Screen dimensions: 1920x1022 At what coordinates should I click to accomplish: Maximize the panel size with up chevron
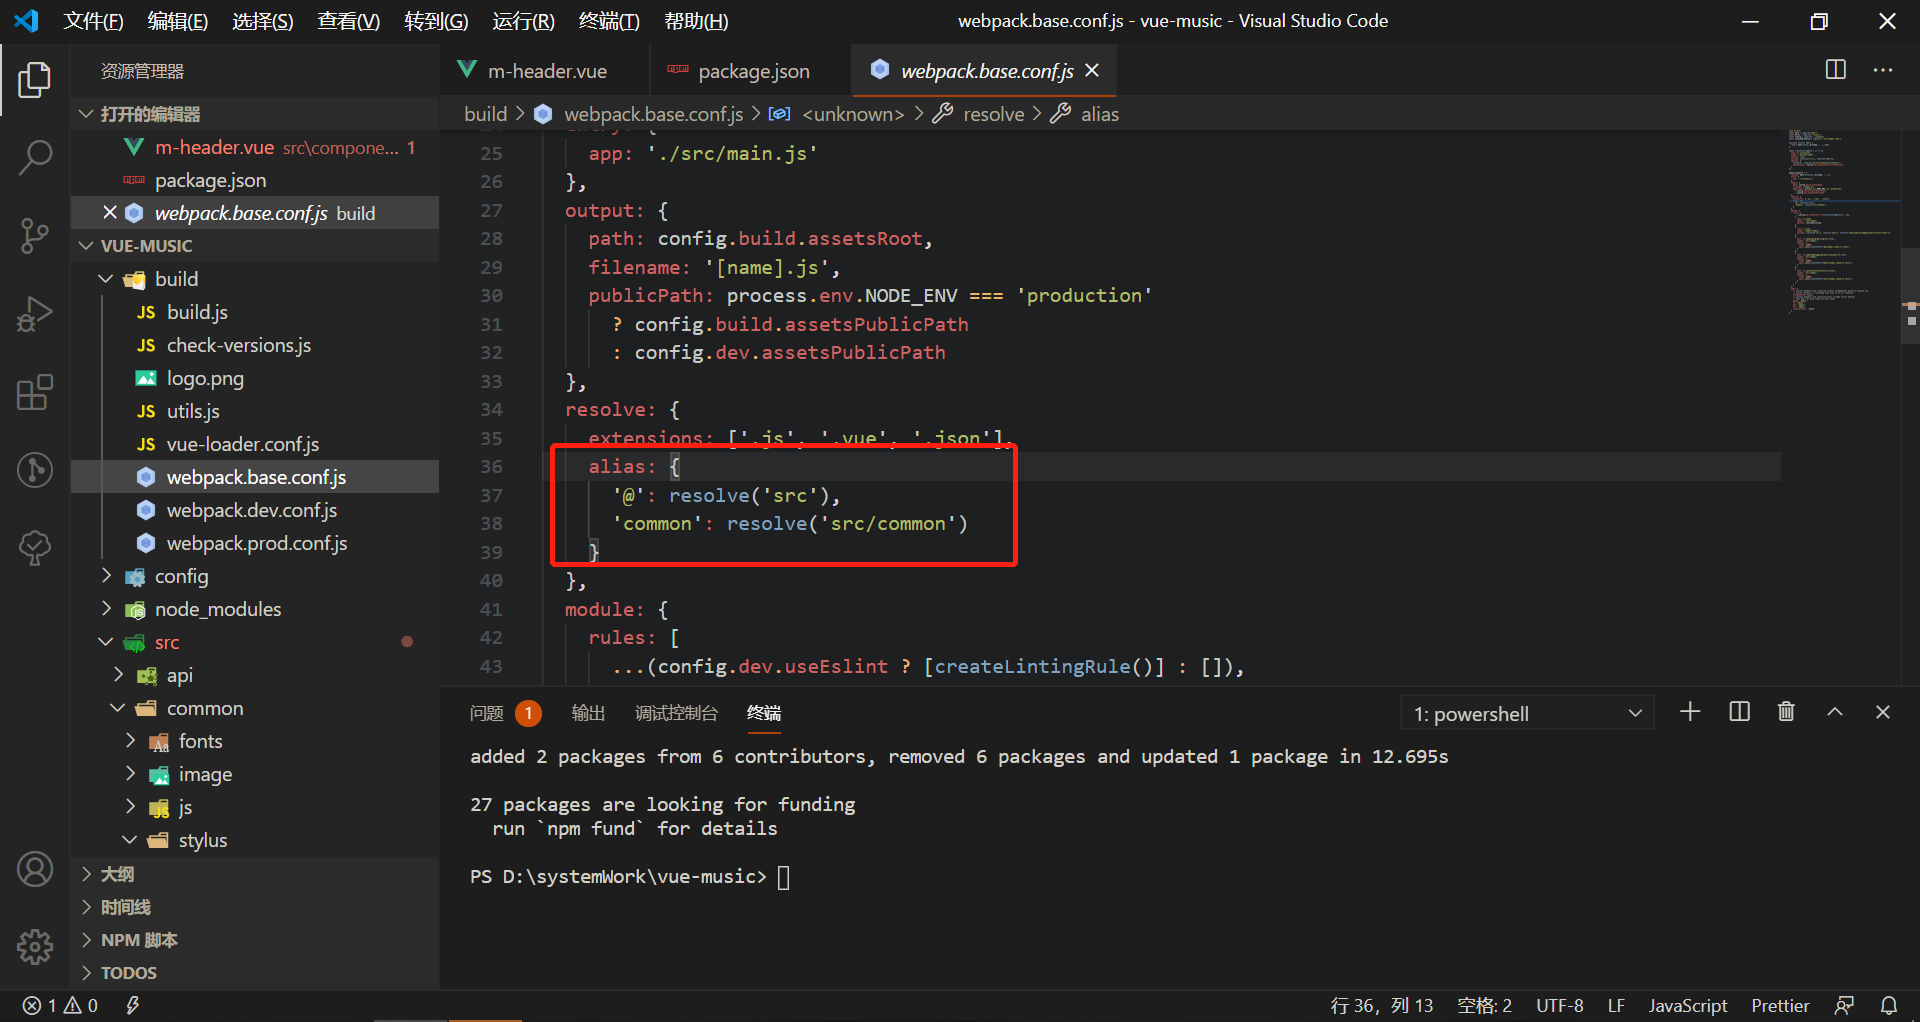(1835, 712)
